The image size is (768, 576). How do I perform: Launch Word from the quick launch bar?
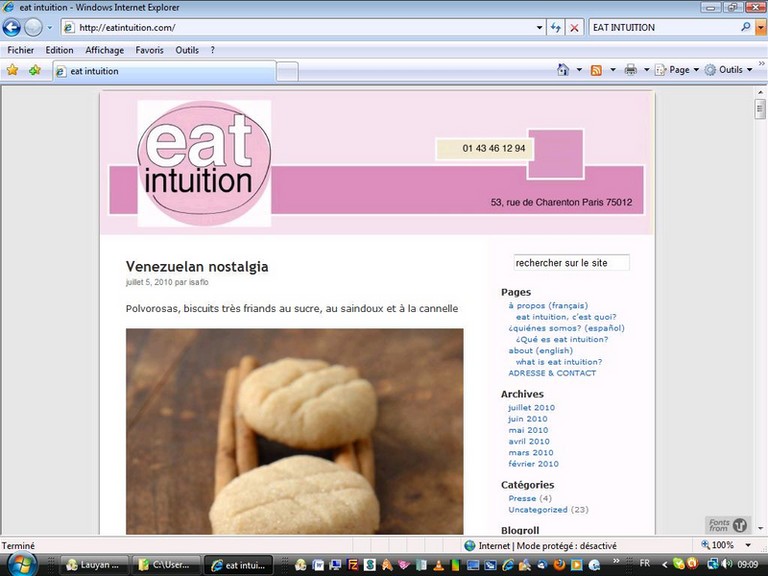318,565
